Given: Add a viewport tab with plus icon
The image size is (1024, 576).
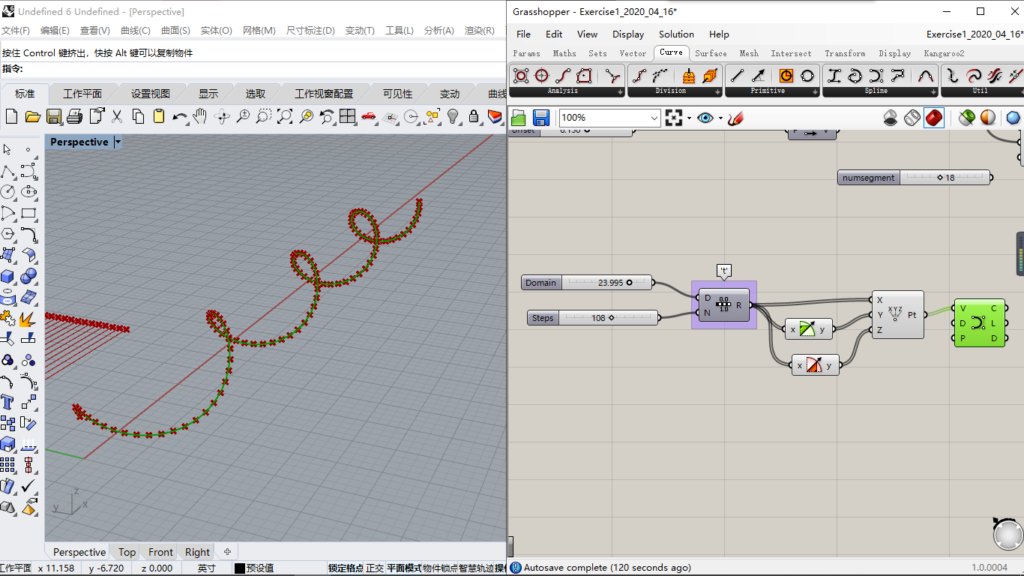Looking at the screenshot, I should tap(227, 552).
